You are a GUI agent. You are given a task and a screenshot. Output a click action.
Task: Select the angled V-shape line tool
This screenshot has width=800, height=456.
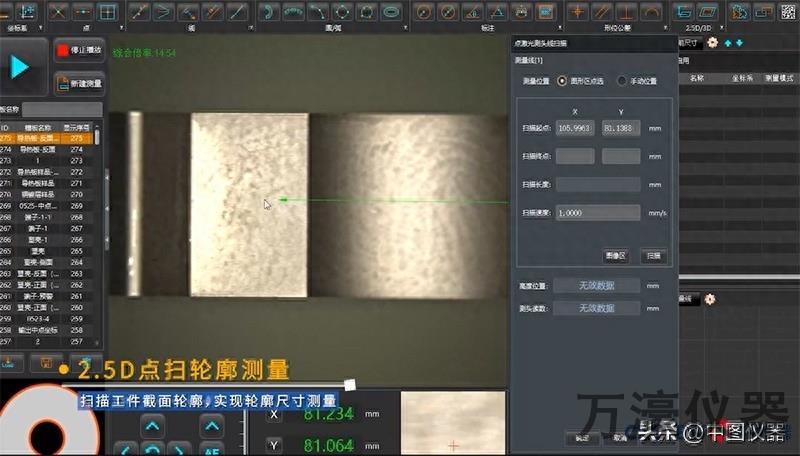163,12
